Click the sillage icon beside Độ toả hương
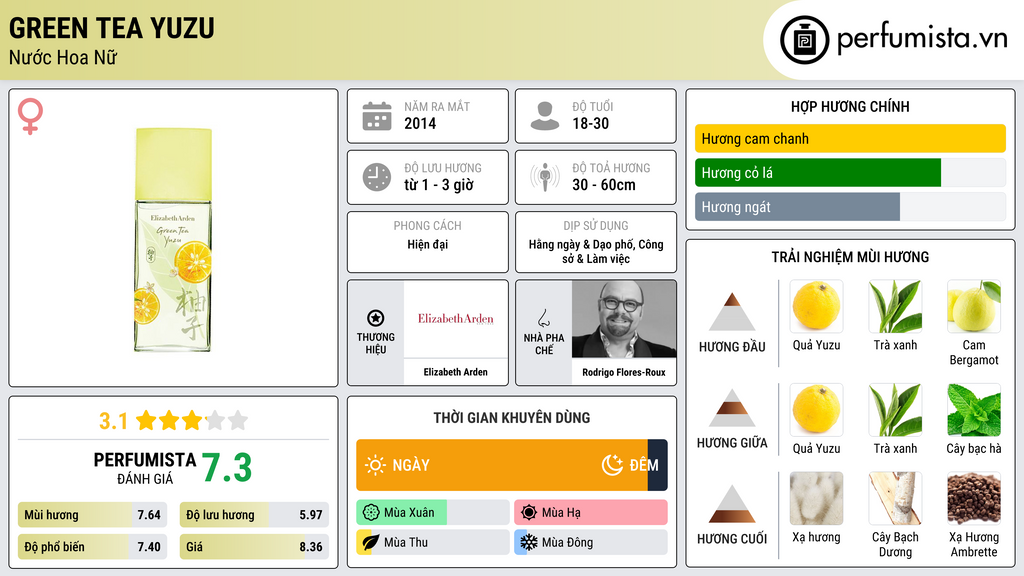Viewport: 1024px width, 576px height. (545, 177)
